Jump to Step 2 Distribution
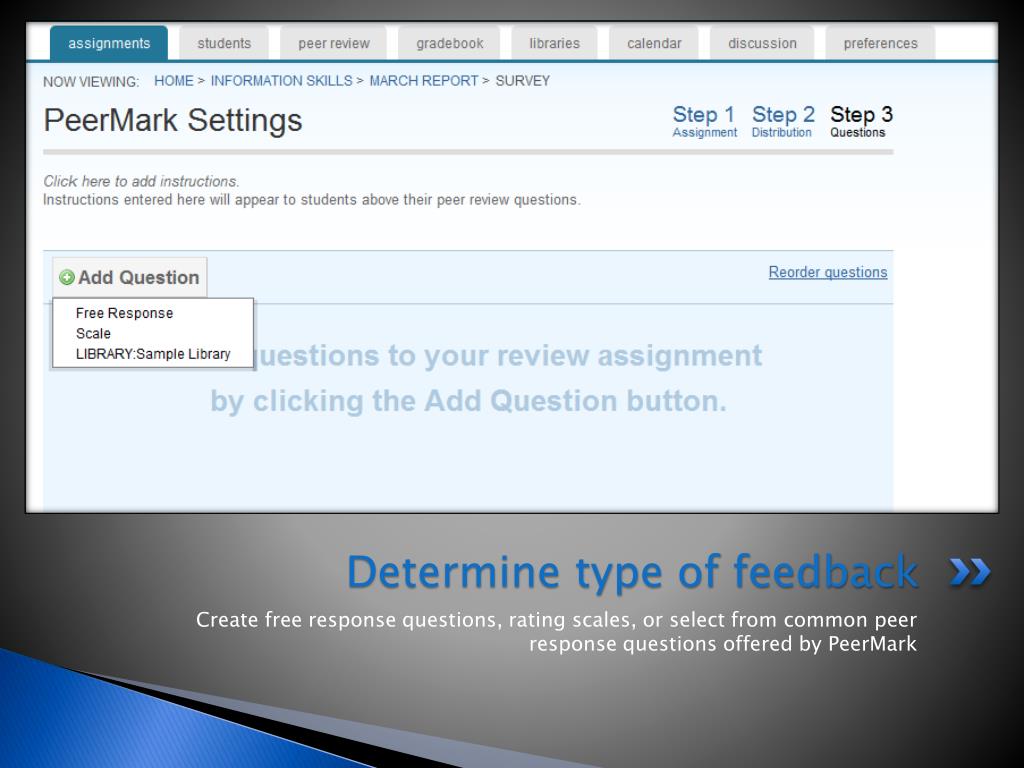This screenshot has height=768, width=1024. click(x=782, y=121)
